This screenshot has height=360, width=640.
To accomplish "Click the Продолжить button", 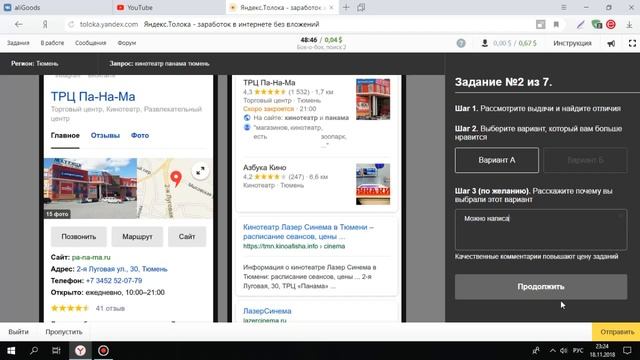I will [541, 287].
